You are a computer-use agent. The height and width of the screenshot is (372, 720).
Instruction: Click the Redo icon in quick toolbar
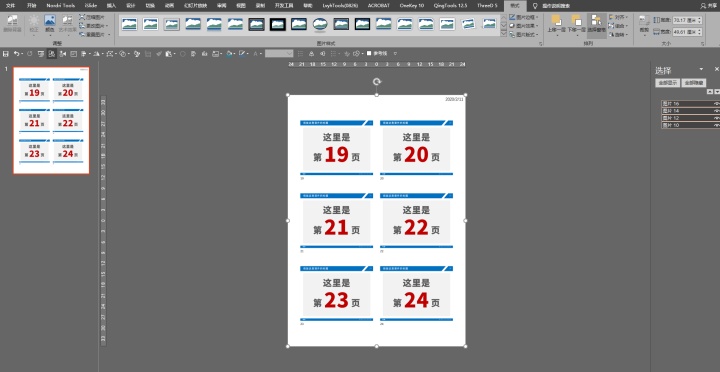(x=30, y=54)
